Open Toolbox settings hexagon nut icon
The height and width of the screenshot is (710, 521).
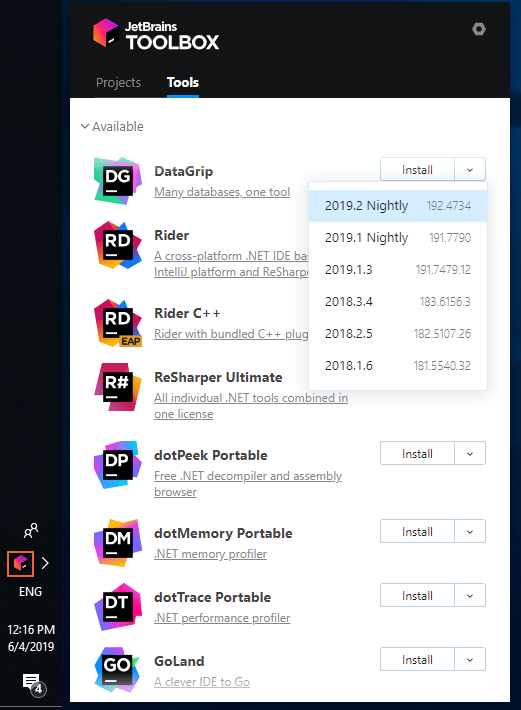click(478, 29)
